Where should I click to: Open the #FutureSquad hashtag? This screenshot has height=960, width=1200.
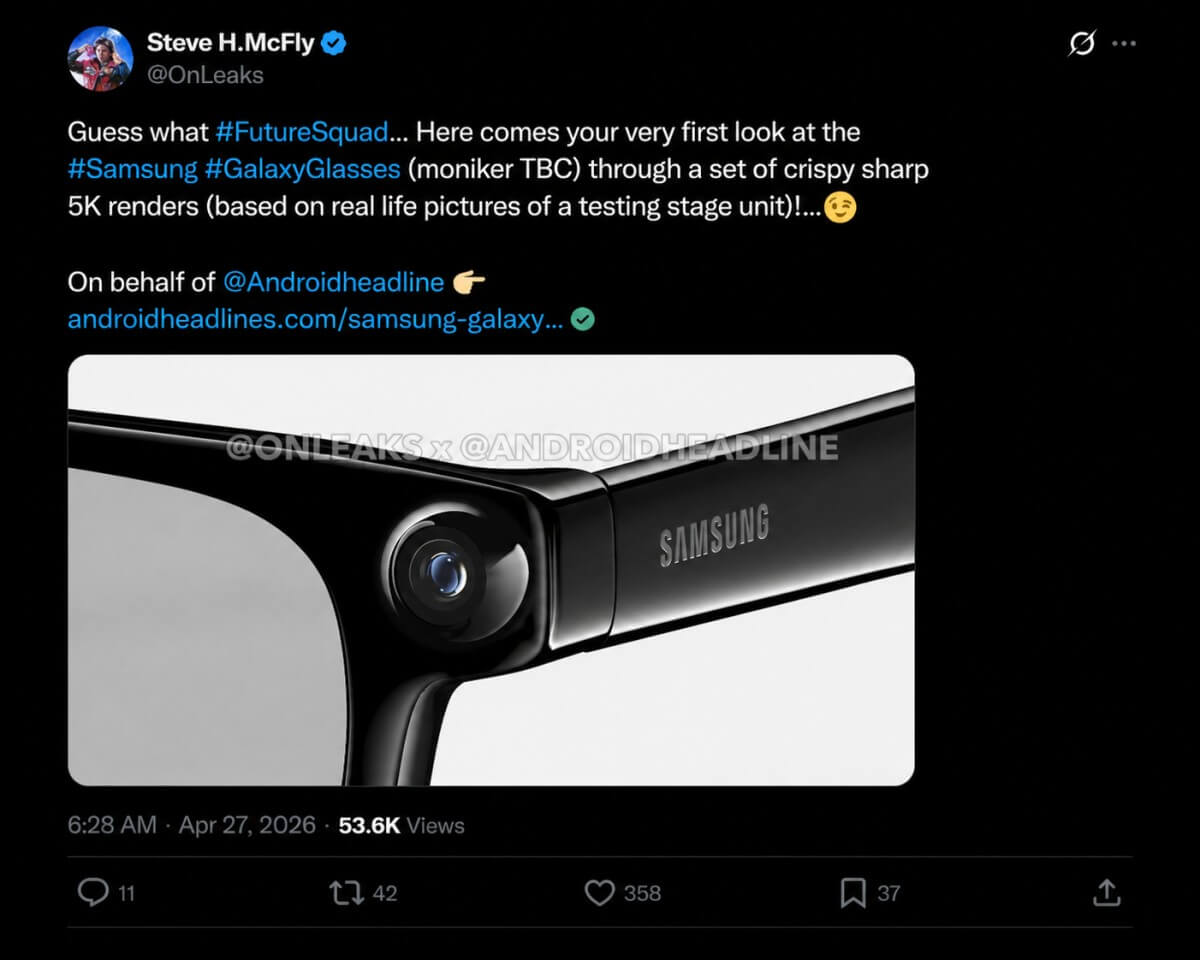pyautogui.click(x=301, y=132)
